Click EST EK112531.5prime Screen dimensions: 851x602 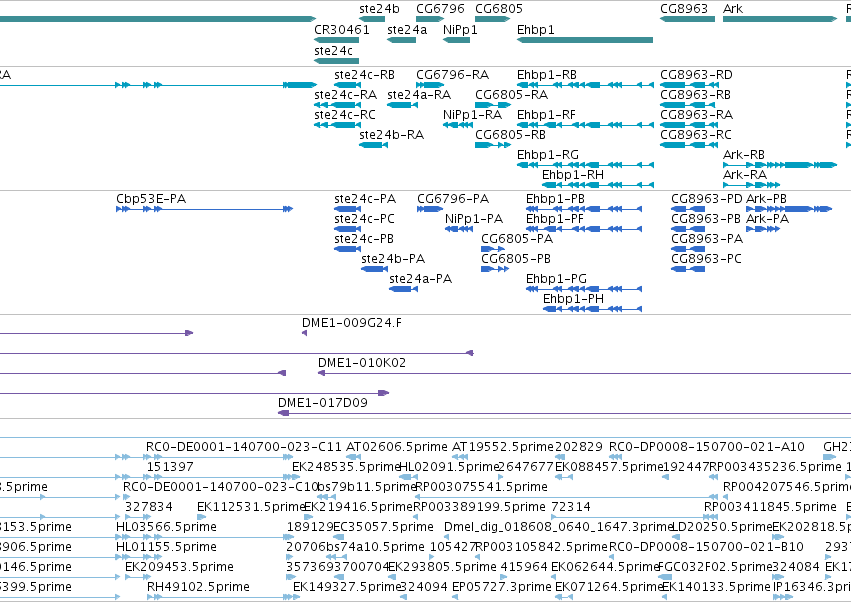click(252, 507)
